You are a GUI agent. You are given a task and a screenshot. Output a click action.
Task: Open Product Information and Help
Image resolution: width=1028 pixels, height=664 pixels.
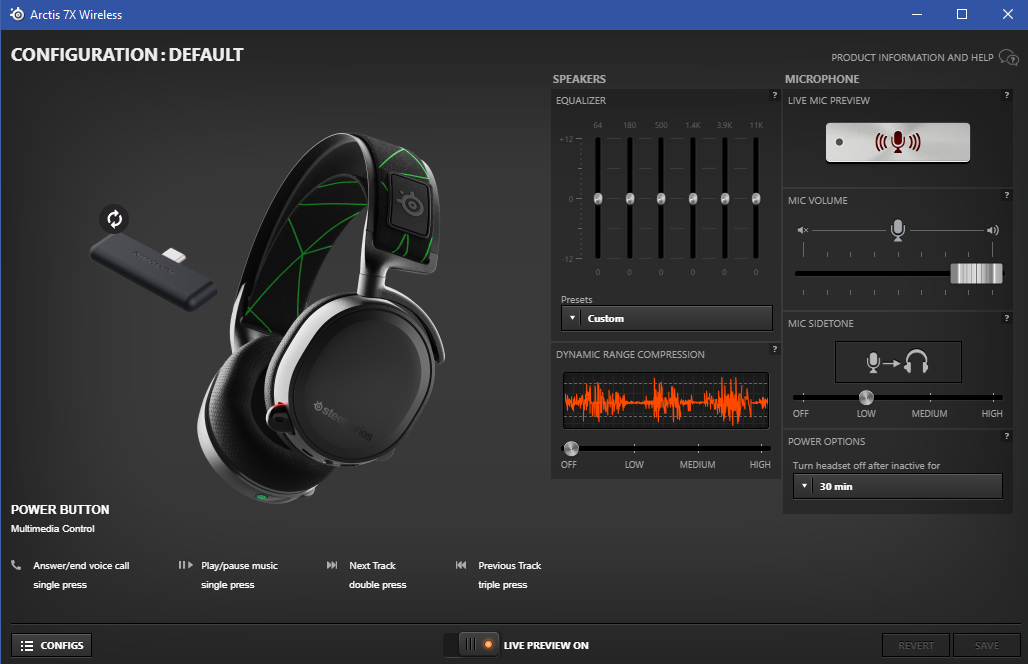pos(1009,58)
